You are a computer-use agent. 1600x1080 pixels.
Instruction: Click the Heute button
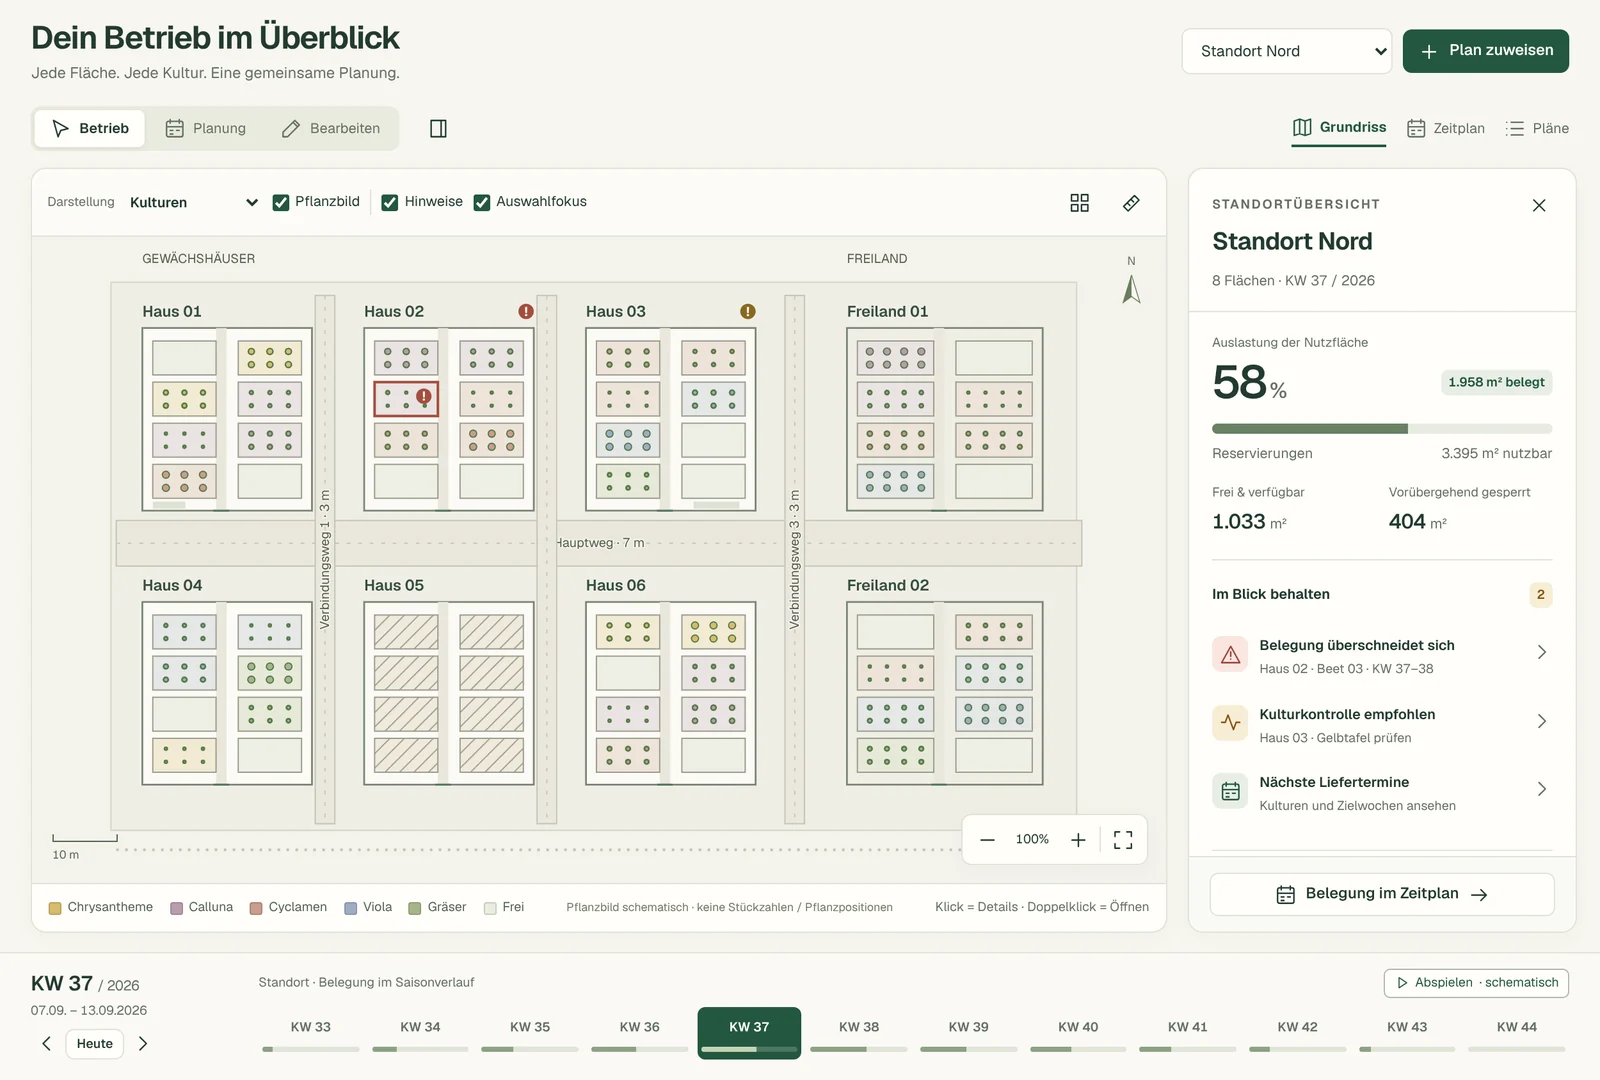click(x=95, y=1043)
